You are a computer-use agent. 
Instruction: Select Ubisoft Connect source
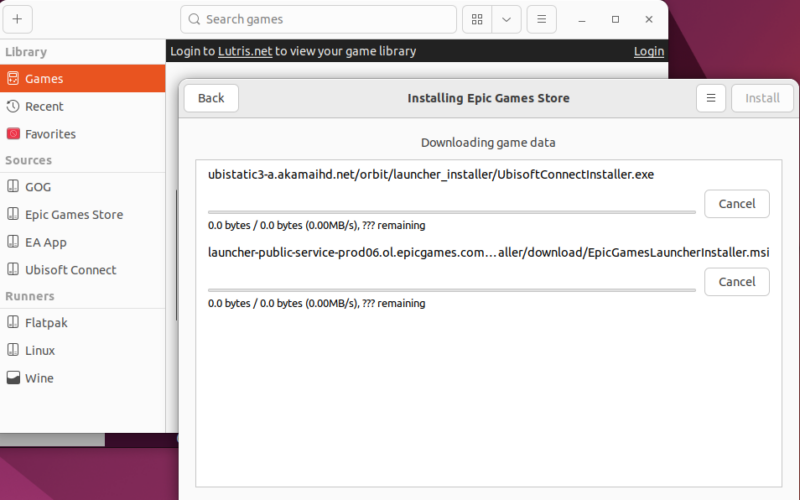click(x=83, y=269)
